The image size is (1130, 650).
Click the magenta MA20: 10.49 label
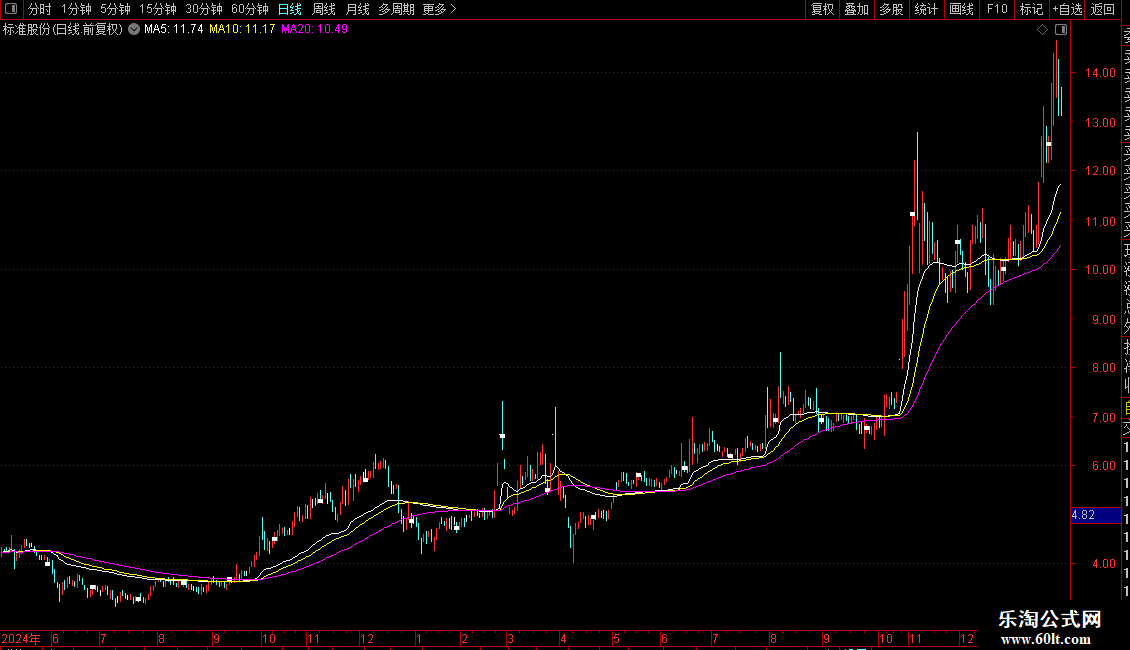(314, 30)
